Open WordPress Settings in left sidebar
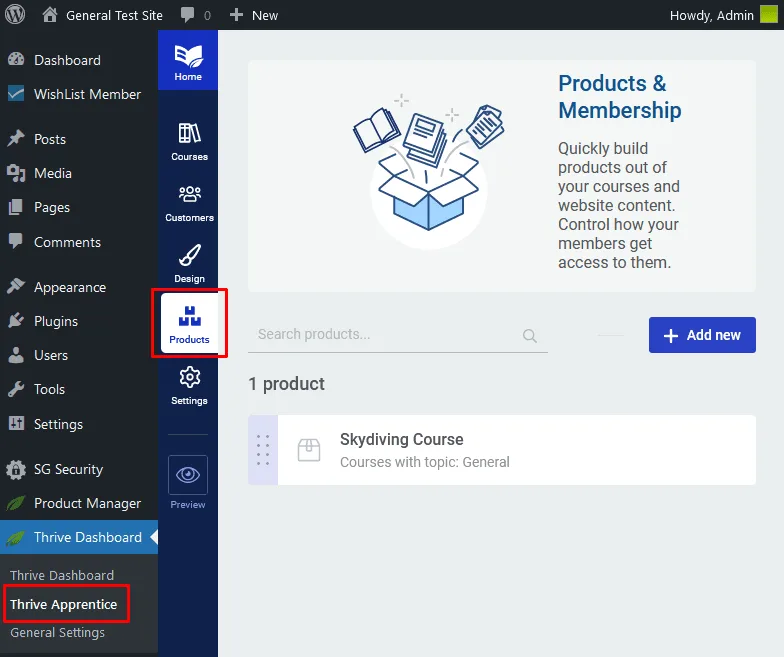Image resolution: width=784 pixels, height=657 pixels. (x=79, y=424)
